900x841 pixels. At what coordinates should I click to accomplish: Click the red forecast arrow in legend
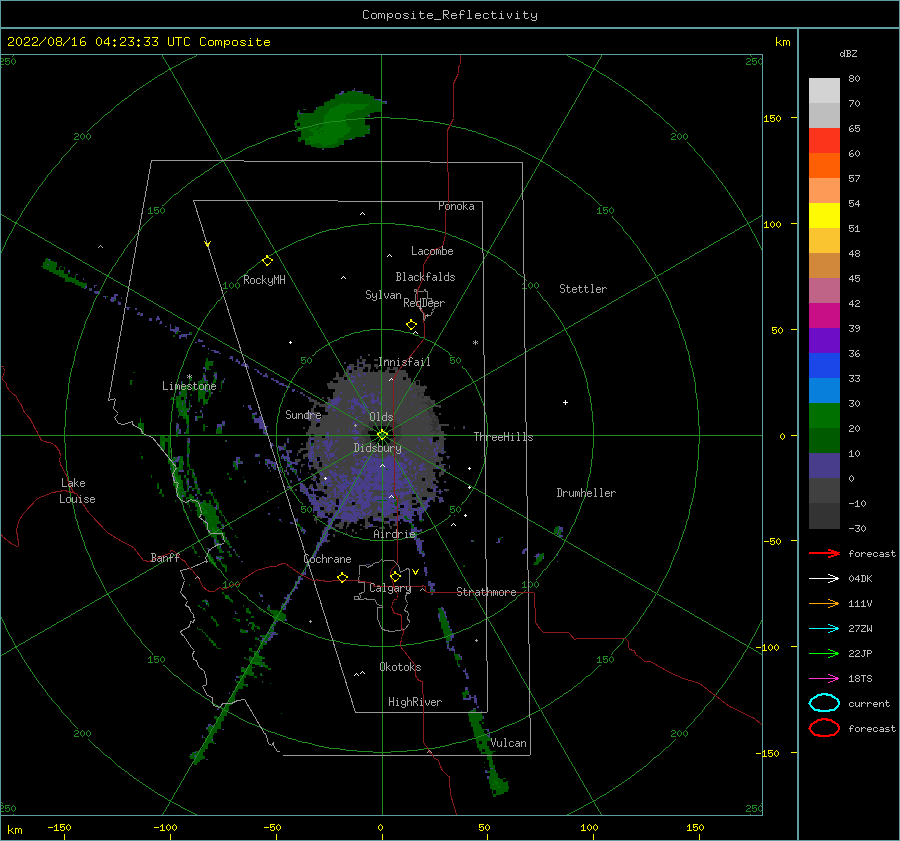(824, 553)
